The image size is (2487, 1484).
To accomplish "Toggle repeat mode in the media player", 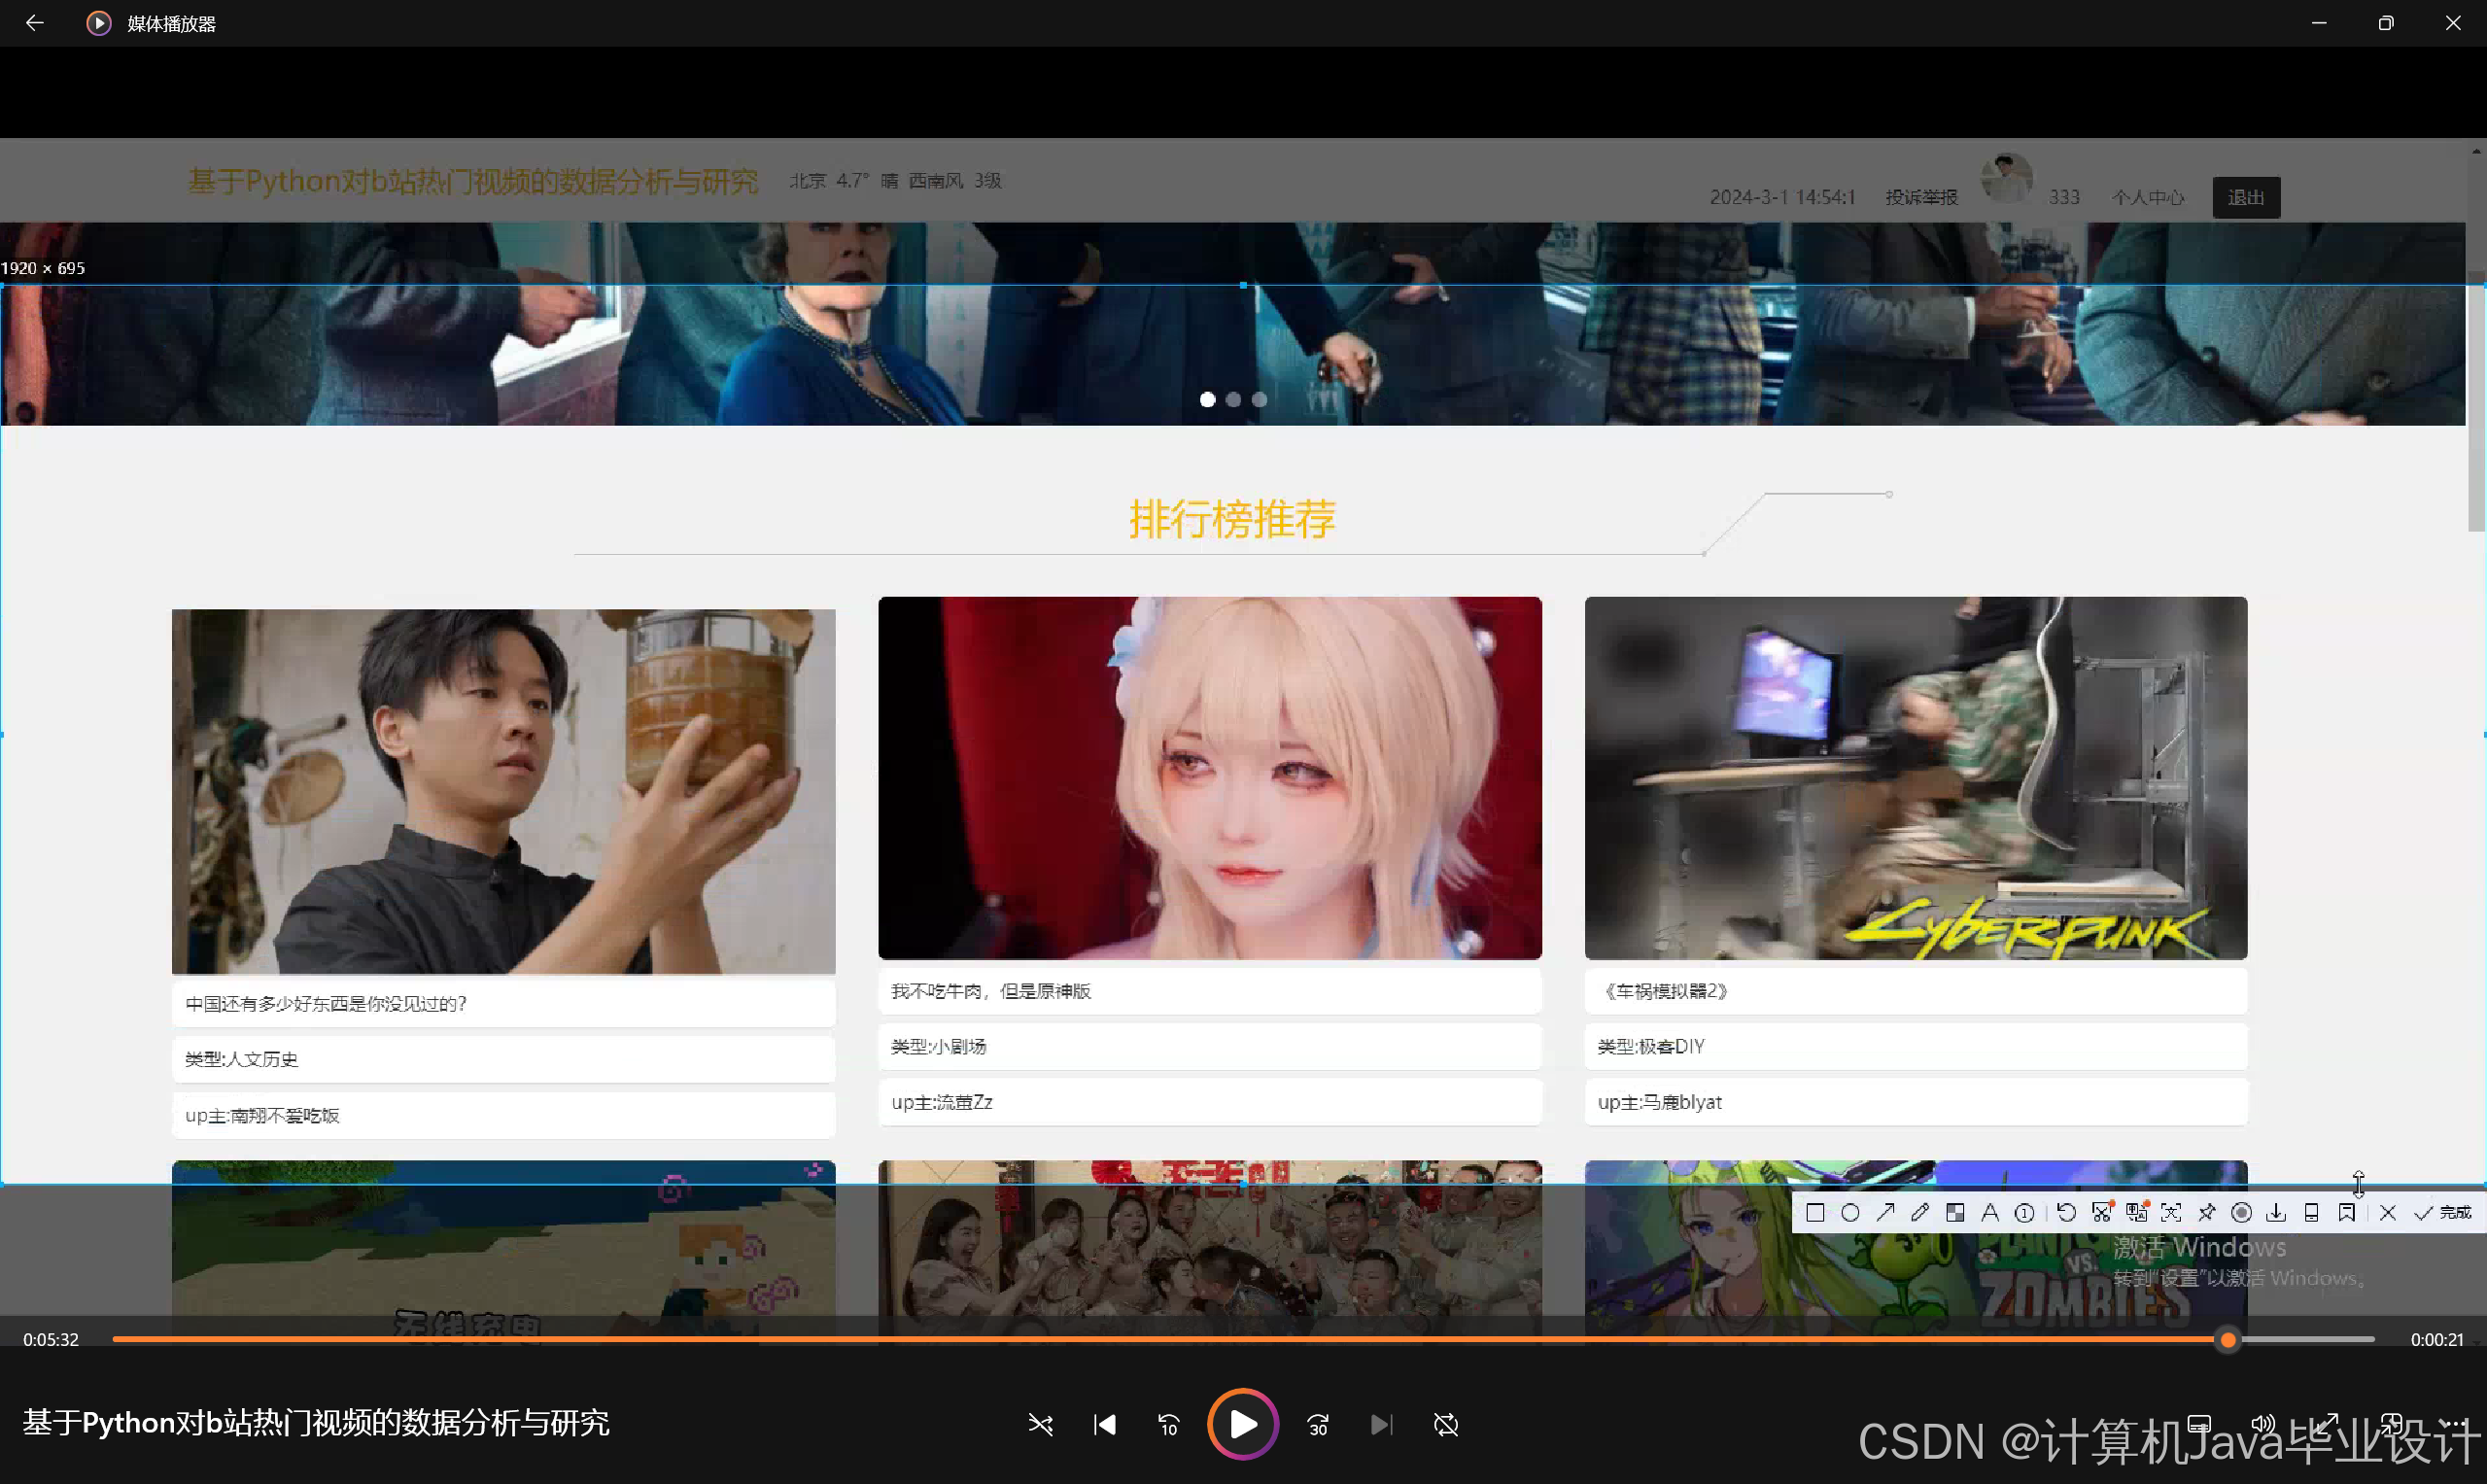I will tap(1446, 1425).
